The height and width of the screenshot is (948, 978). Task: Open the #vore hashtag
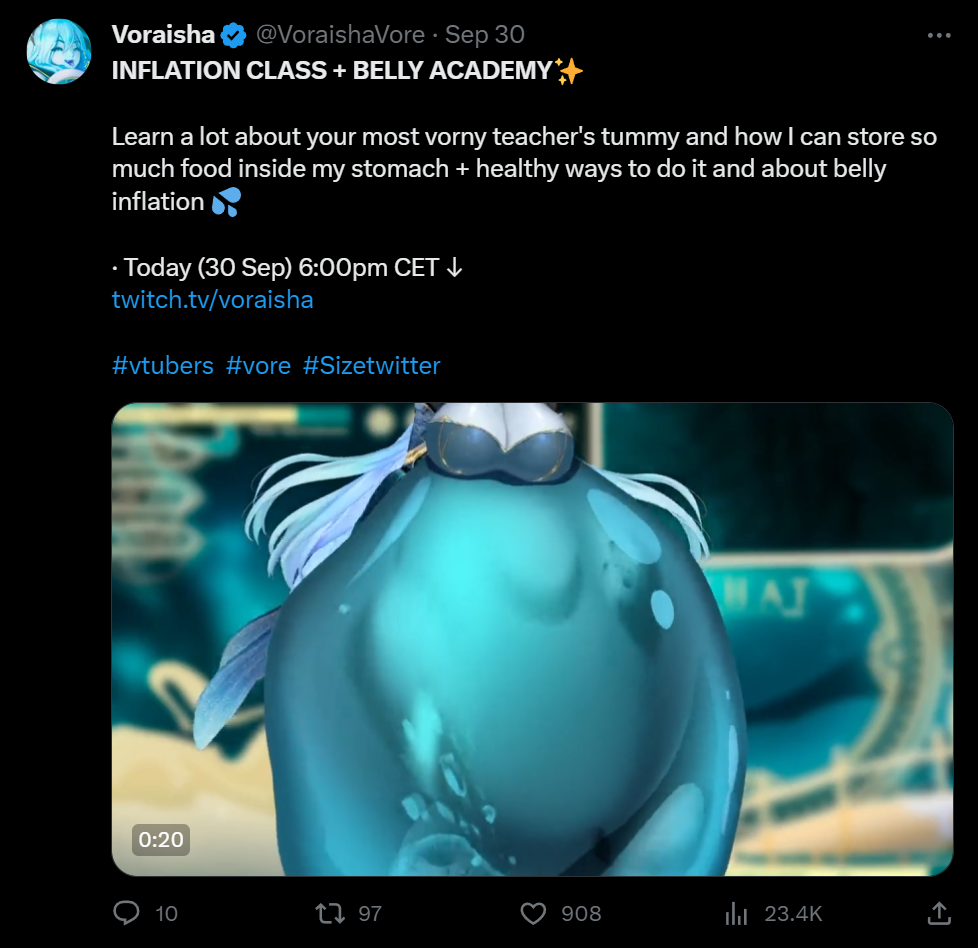tap(258, 365)
